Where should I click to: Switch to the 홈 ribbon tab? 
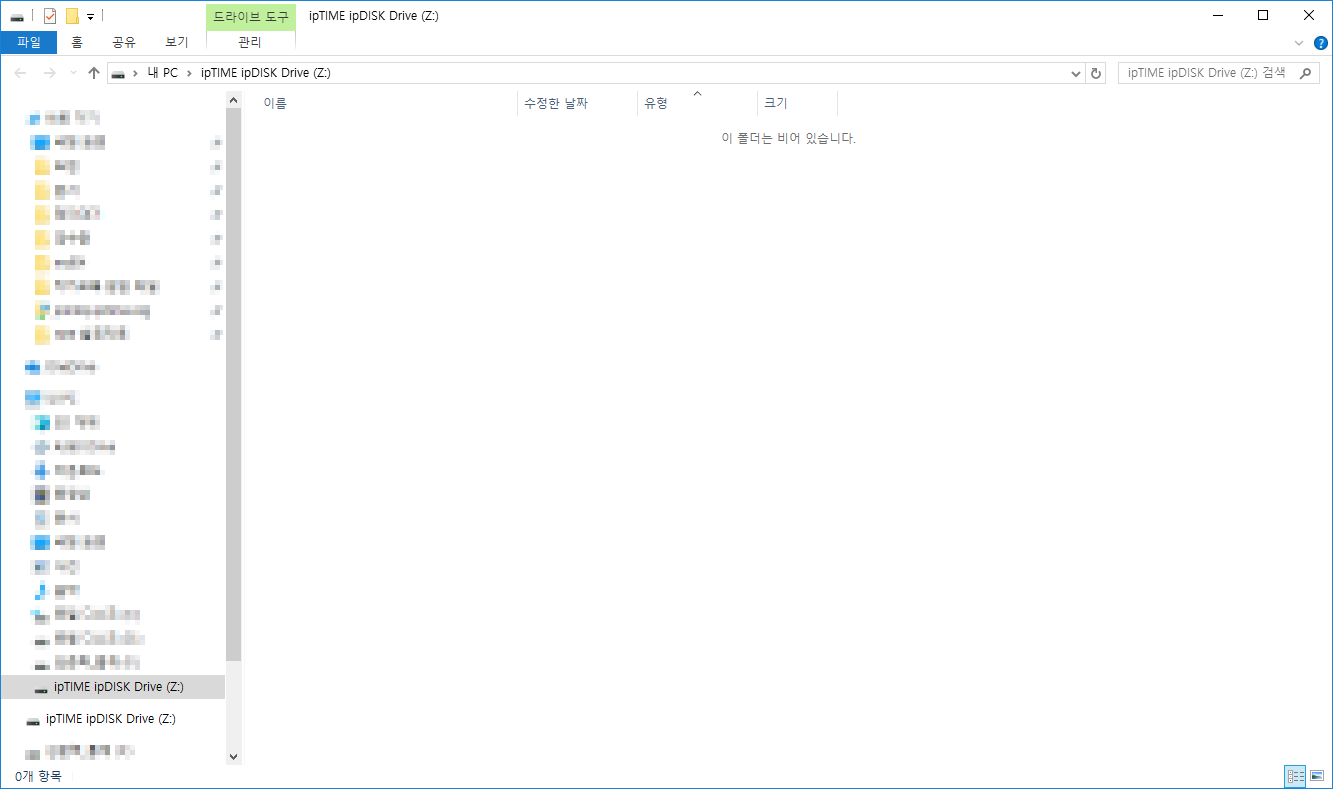77,42
